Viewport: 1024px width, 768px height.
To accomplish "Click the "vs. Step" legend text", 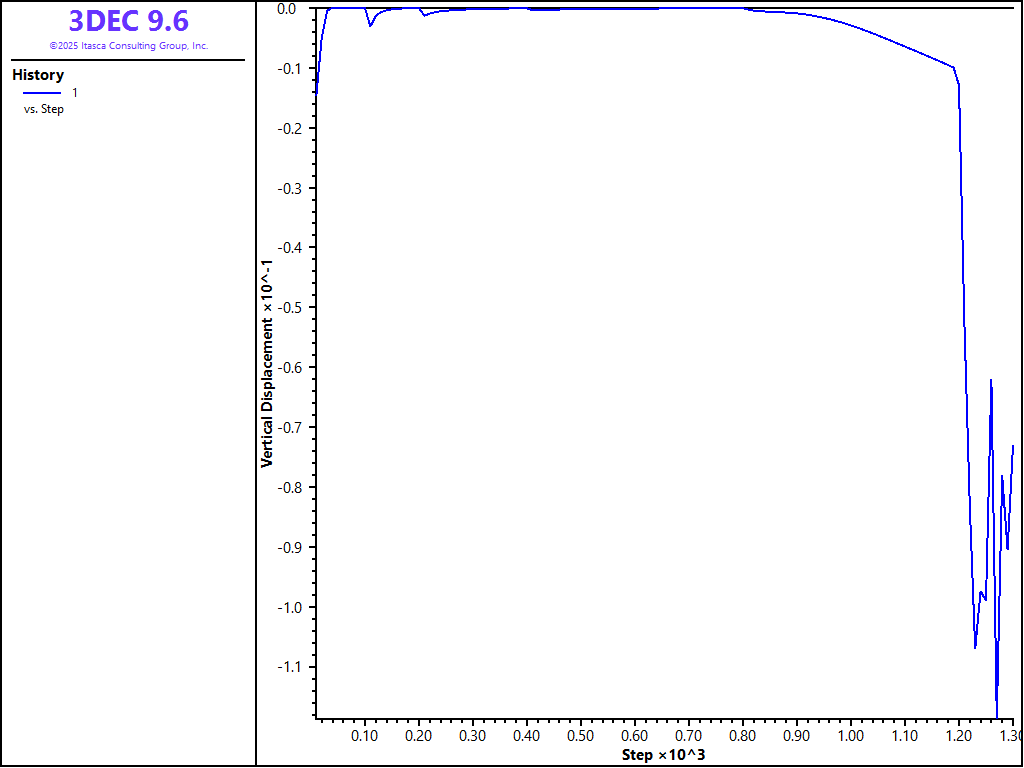I will (44, 109).
